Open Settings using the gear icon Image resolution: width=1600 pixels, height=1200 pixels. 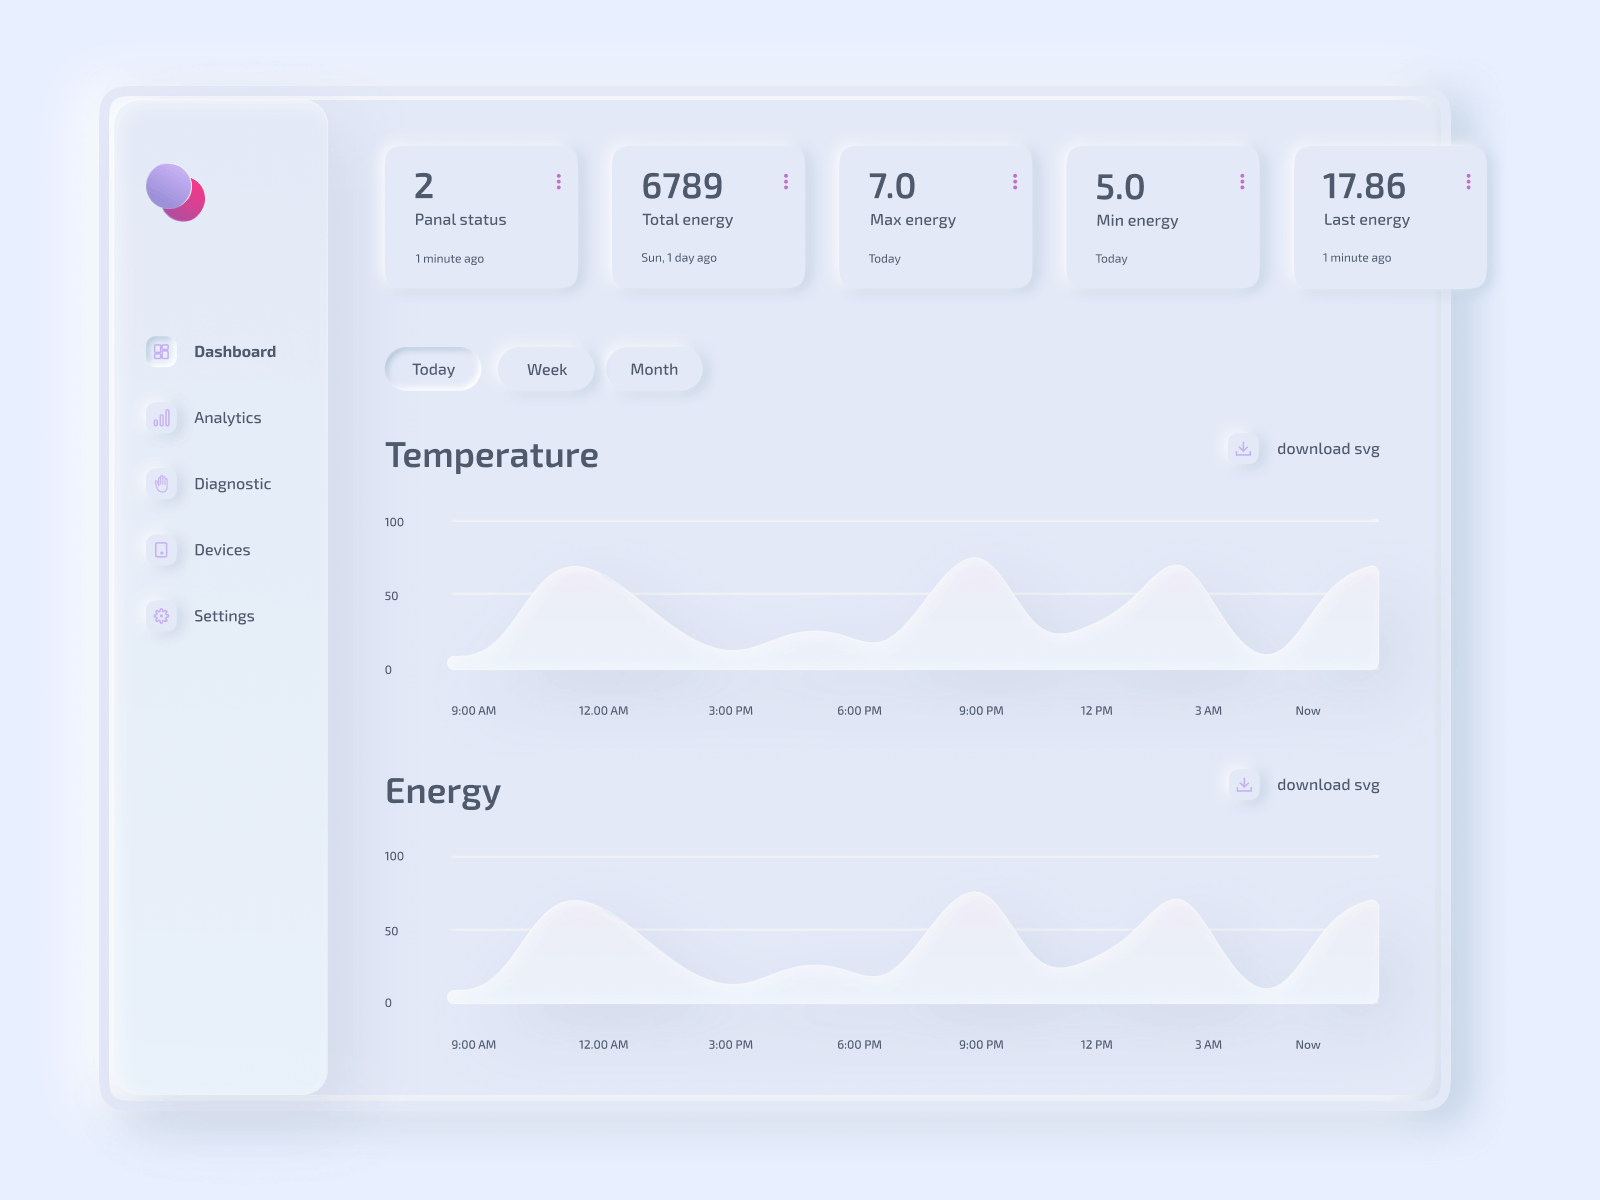tap(161, 616)
